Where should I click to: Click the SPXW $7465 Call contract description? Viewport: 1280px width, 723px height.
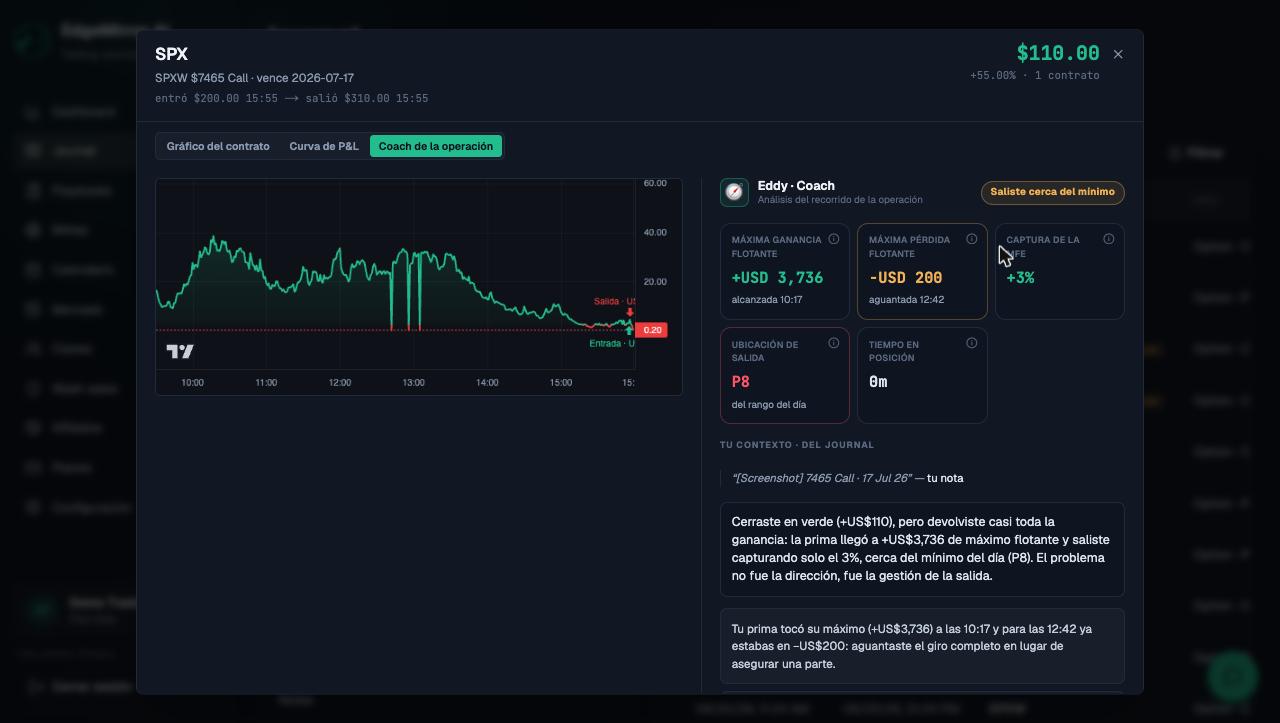point(254,78)
